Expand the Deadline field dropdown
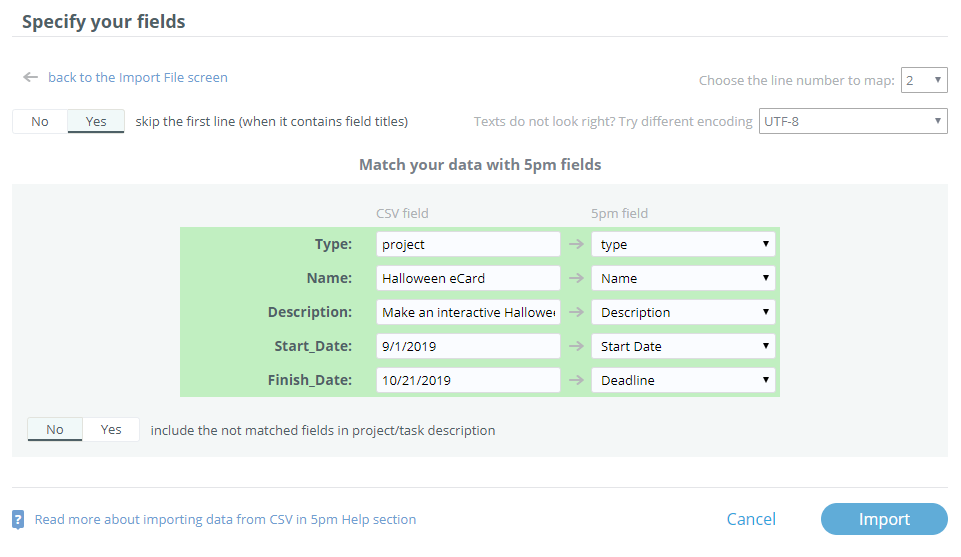 coord(683,380)
